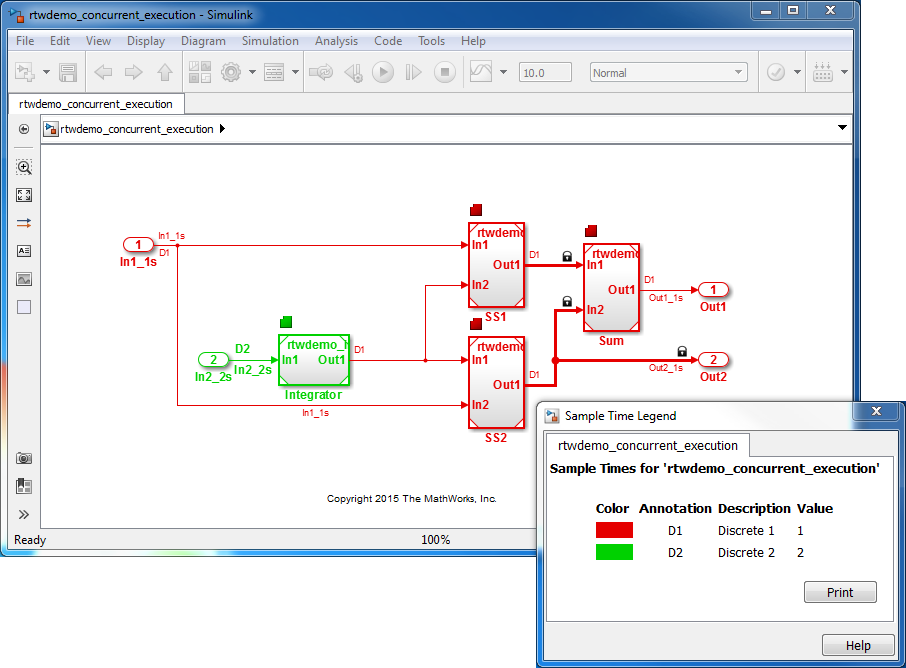Image resolution: width=906 pixels, height=668 pixels.
Task: Click the Image annotation palette icon
Action: (x=24, y=279)
